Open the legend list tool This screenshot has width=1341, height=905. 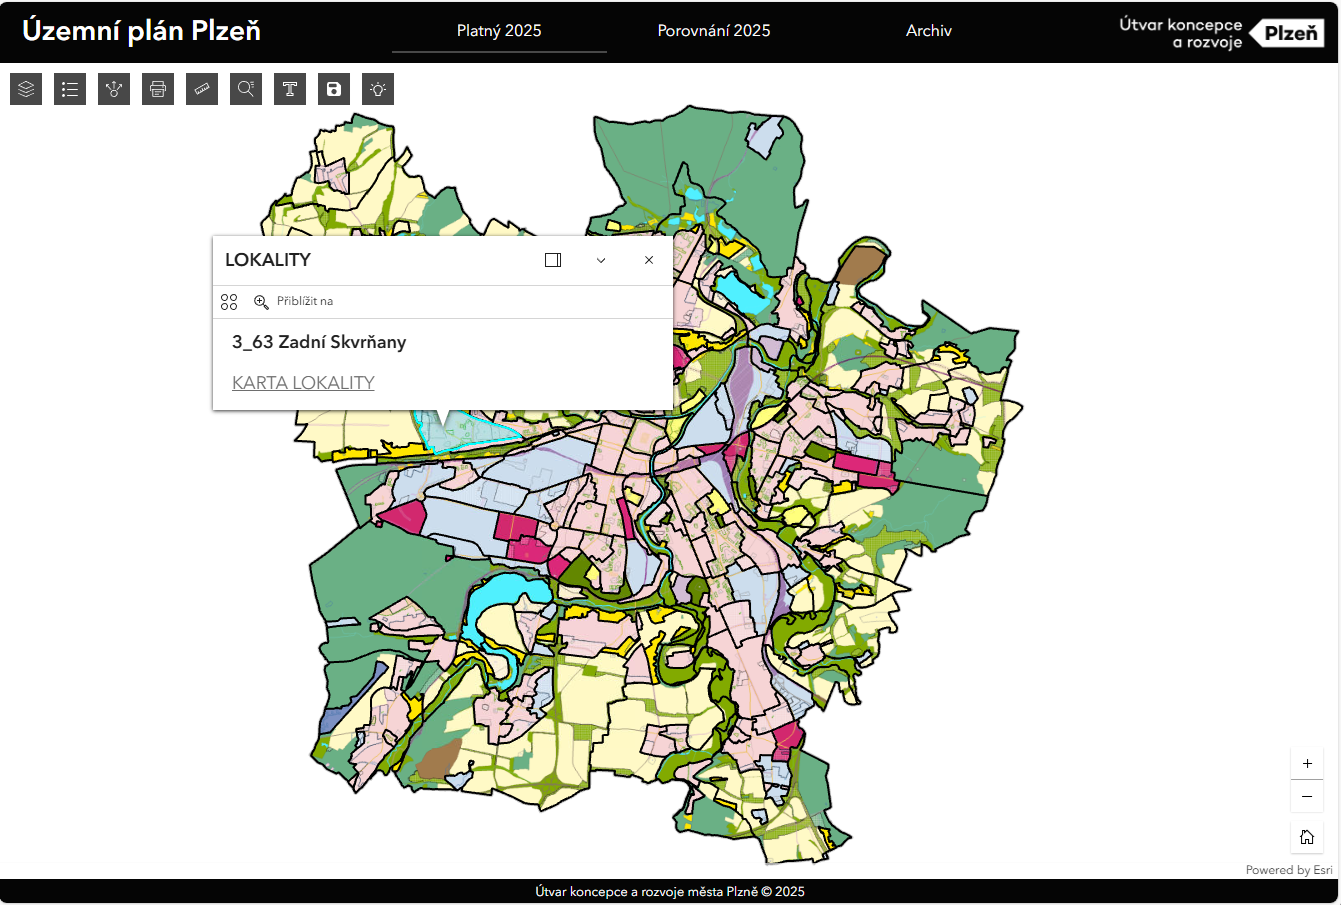click(x=70, y=89)
